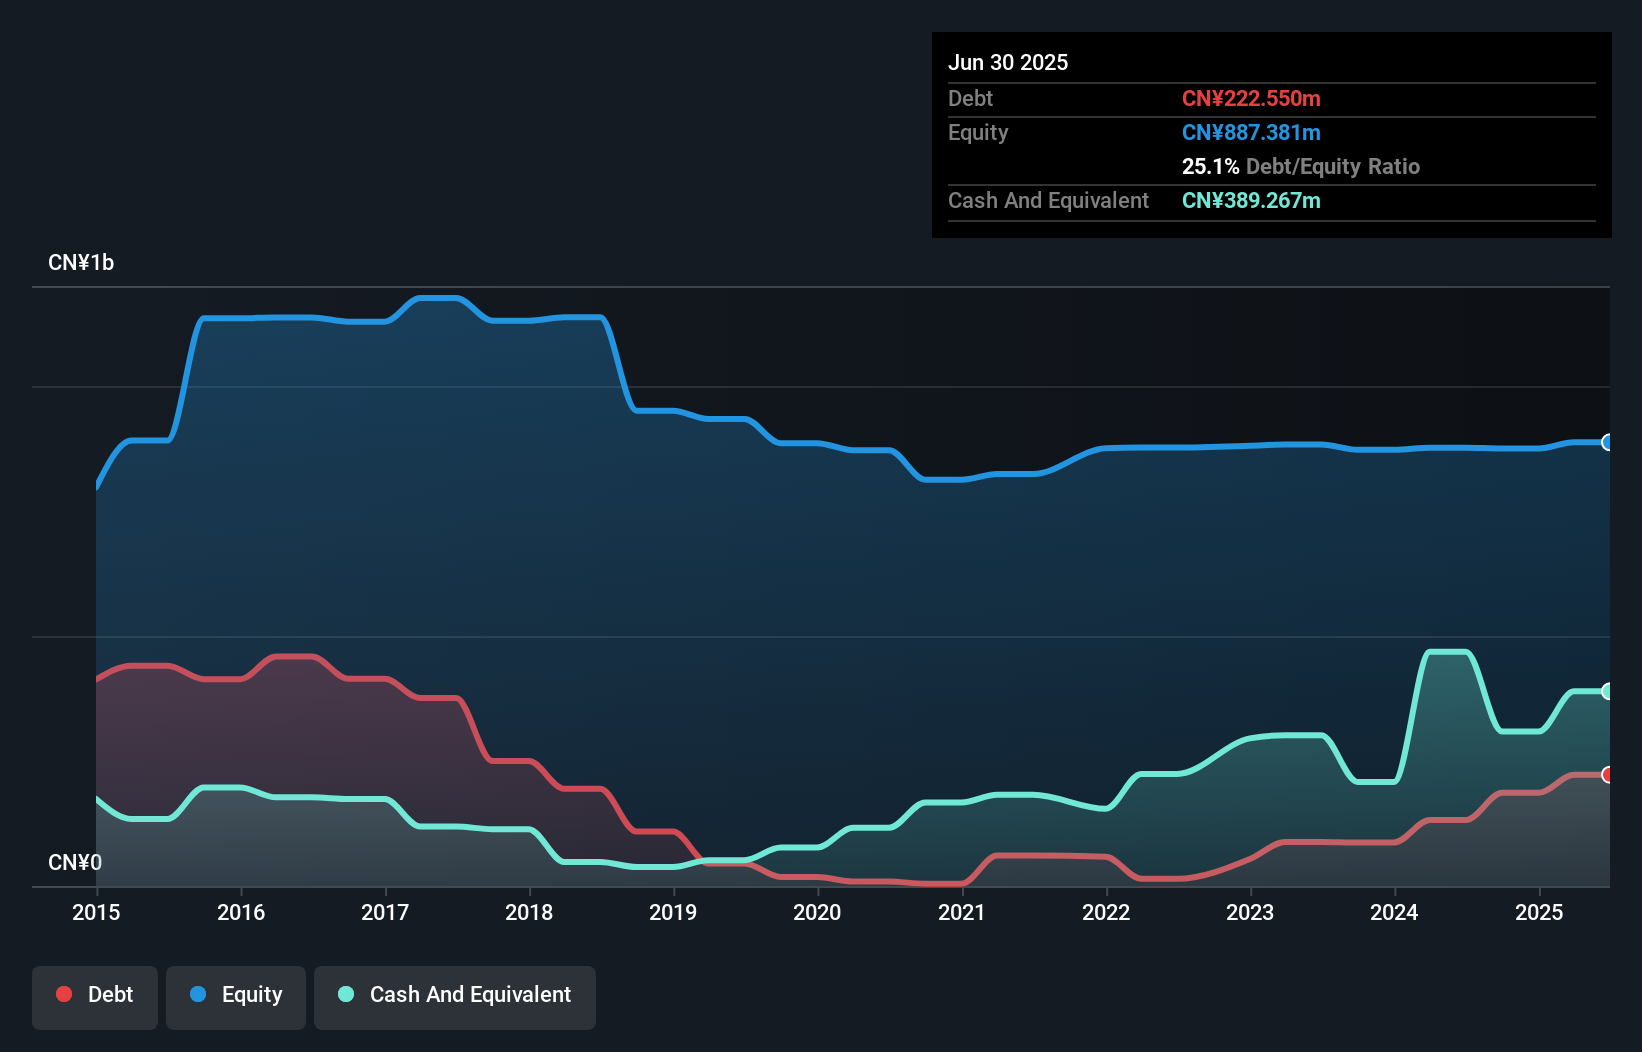This screenshot has height=1052, width=1642.
Task: Select the 2015 x-axis label
Action: tap(97, 912)
